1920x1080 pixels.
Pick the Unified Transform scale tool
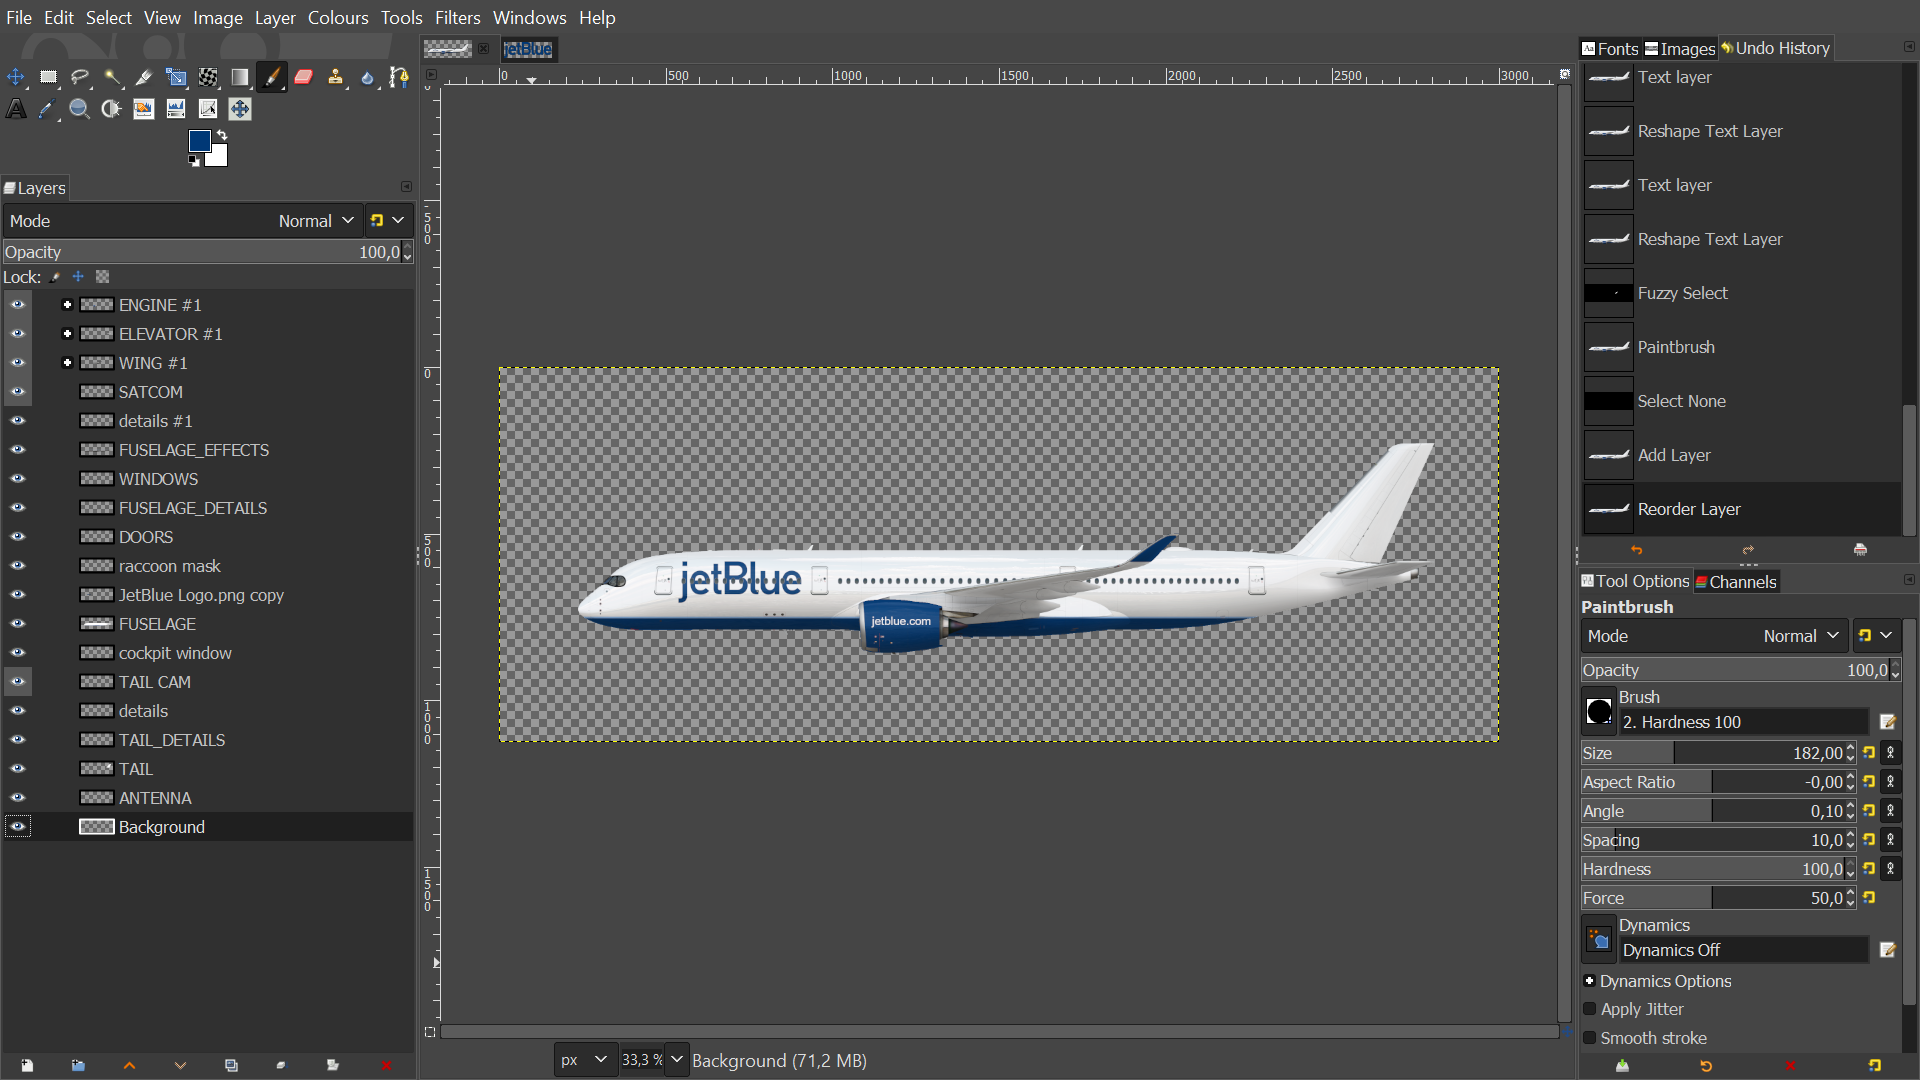click(x=176, y=77)
